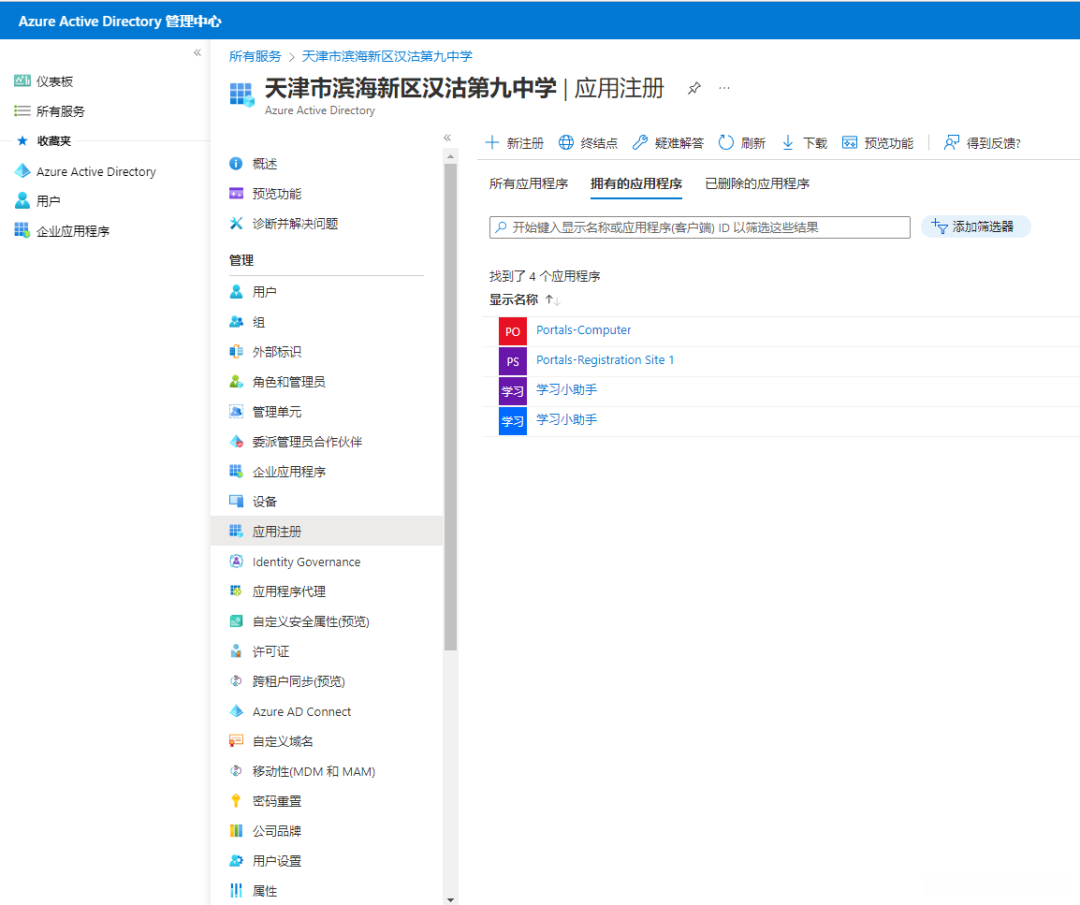1080x905 pixels.
Task: Select 应用注册 in the resource menu
Action: 326,531
